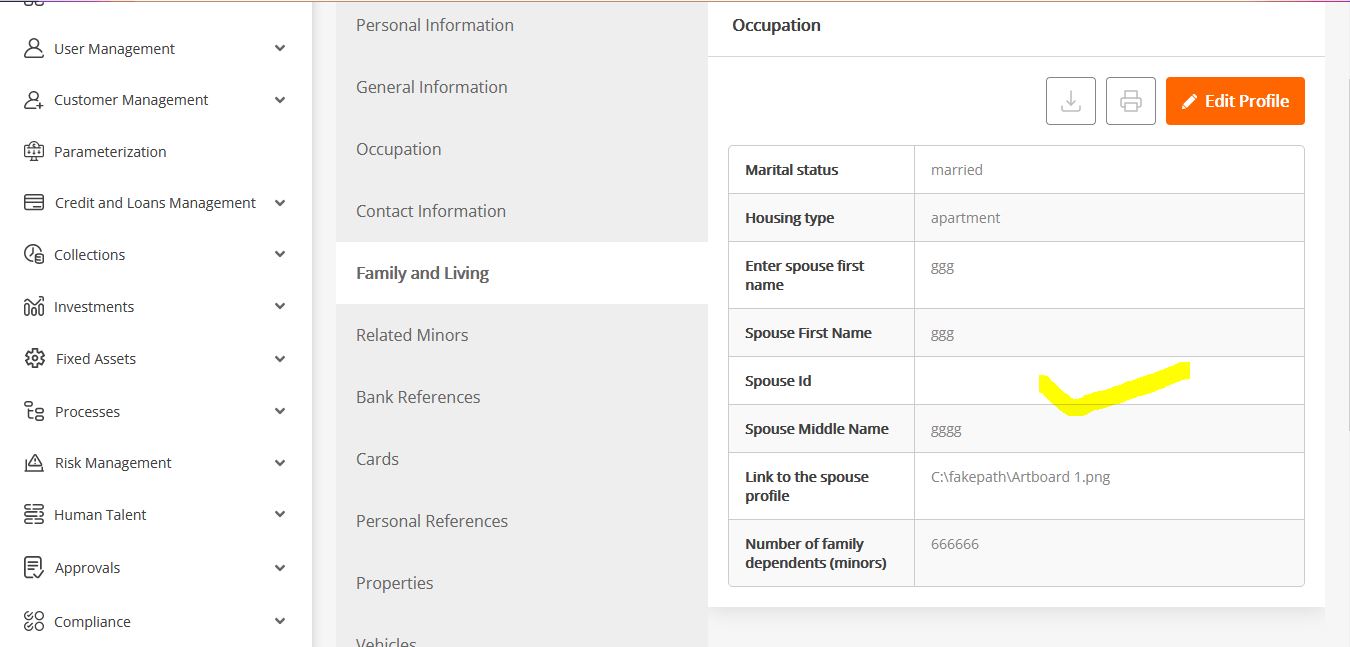Screen dimensions: 1350x647
Task: Click the Collections clock icon
Action: click(x=34, y=254)
